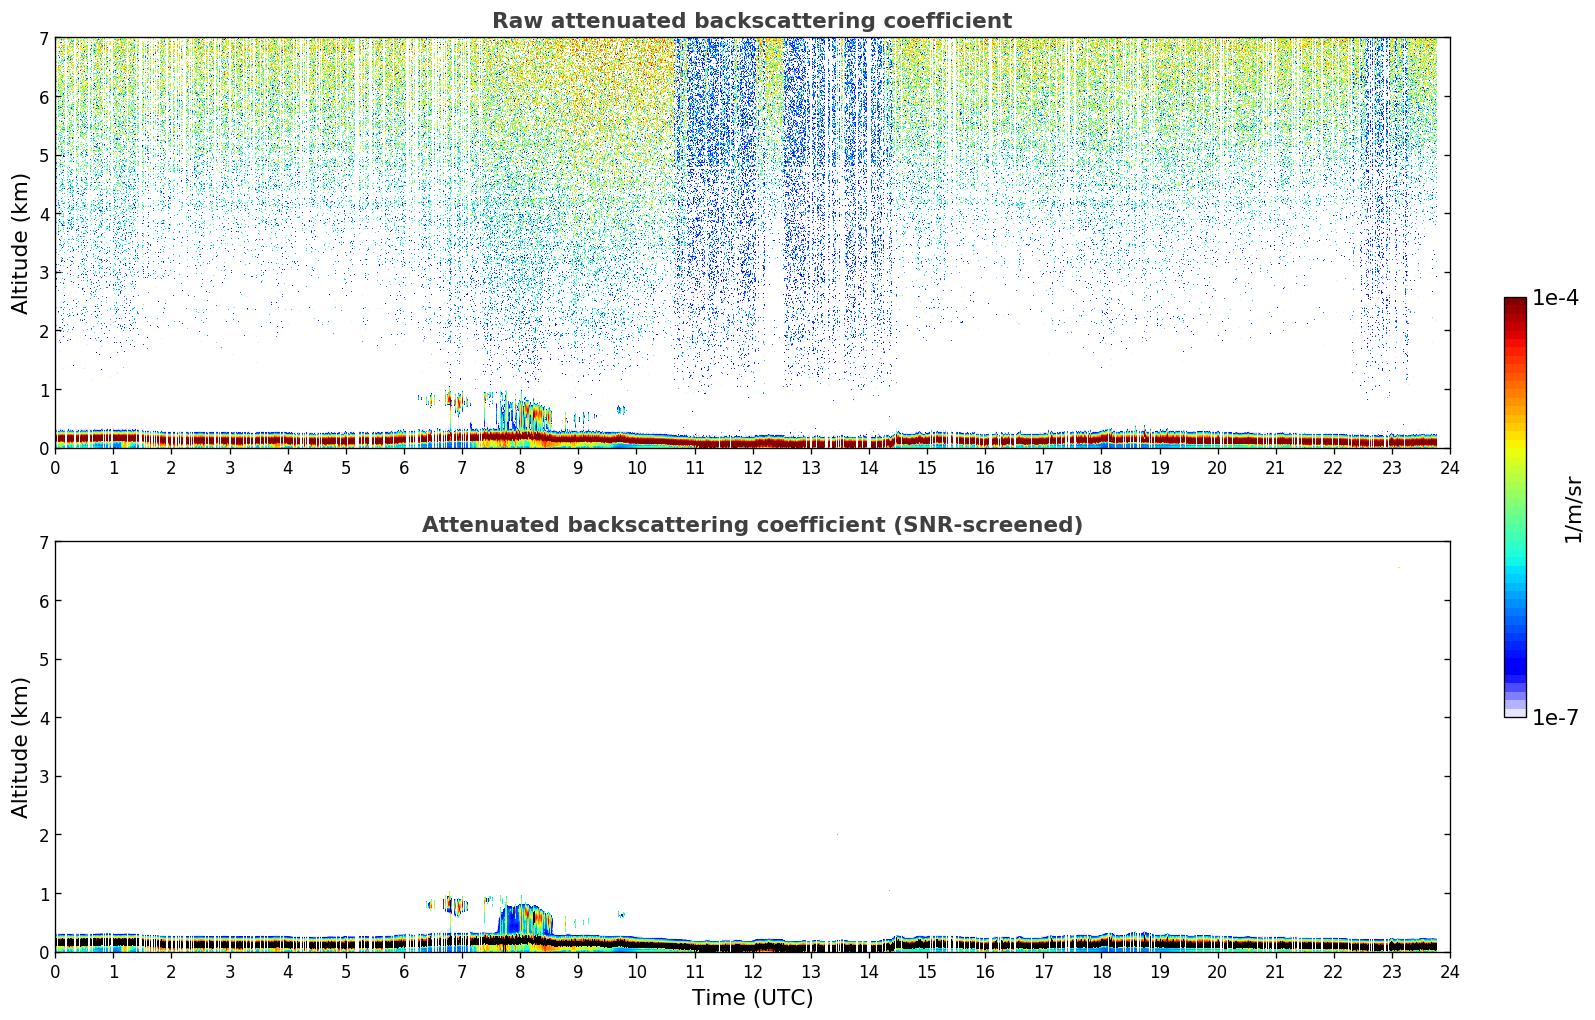
Task: Click the 'Attenuated backscattering coefficient (SNR-screened)' title
Action: 752,525
